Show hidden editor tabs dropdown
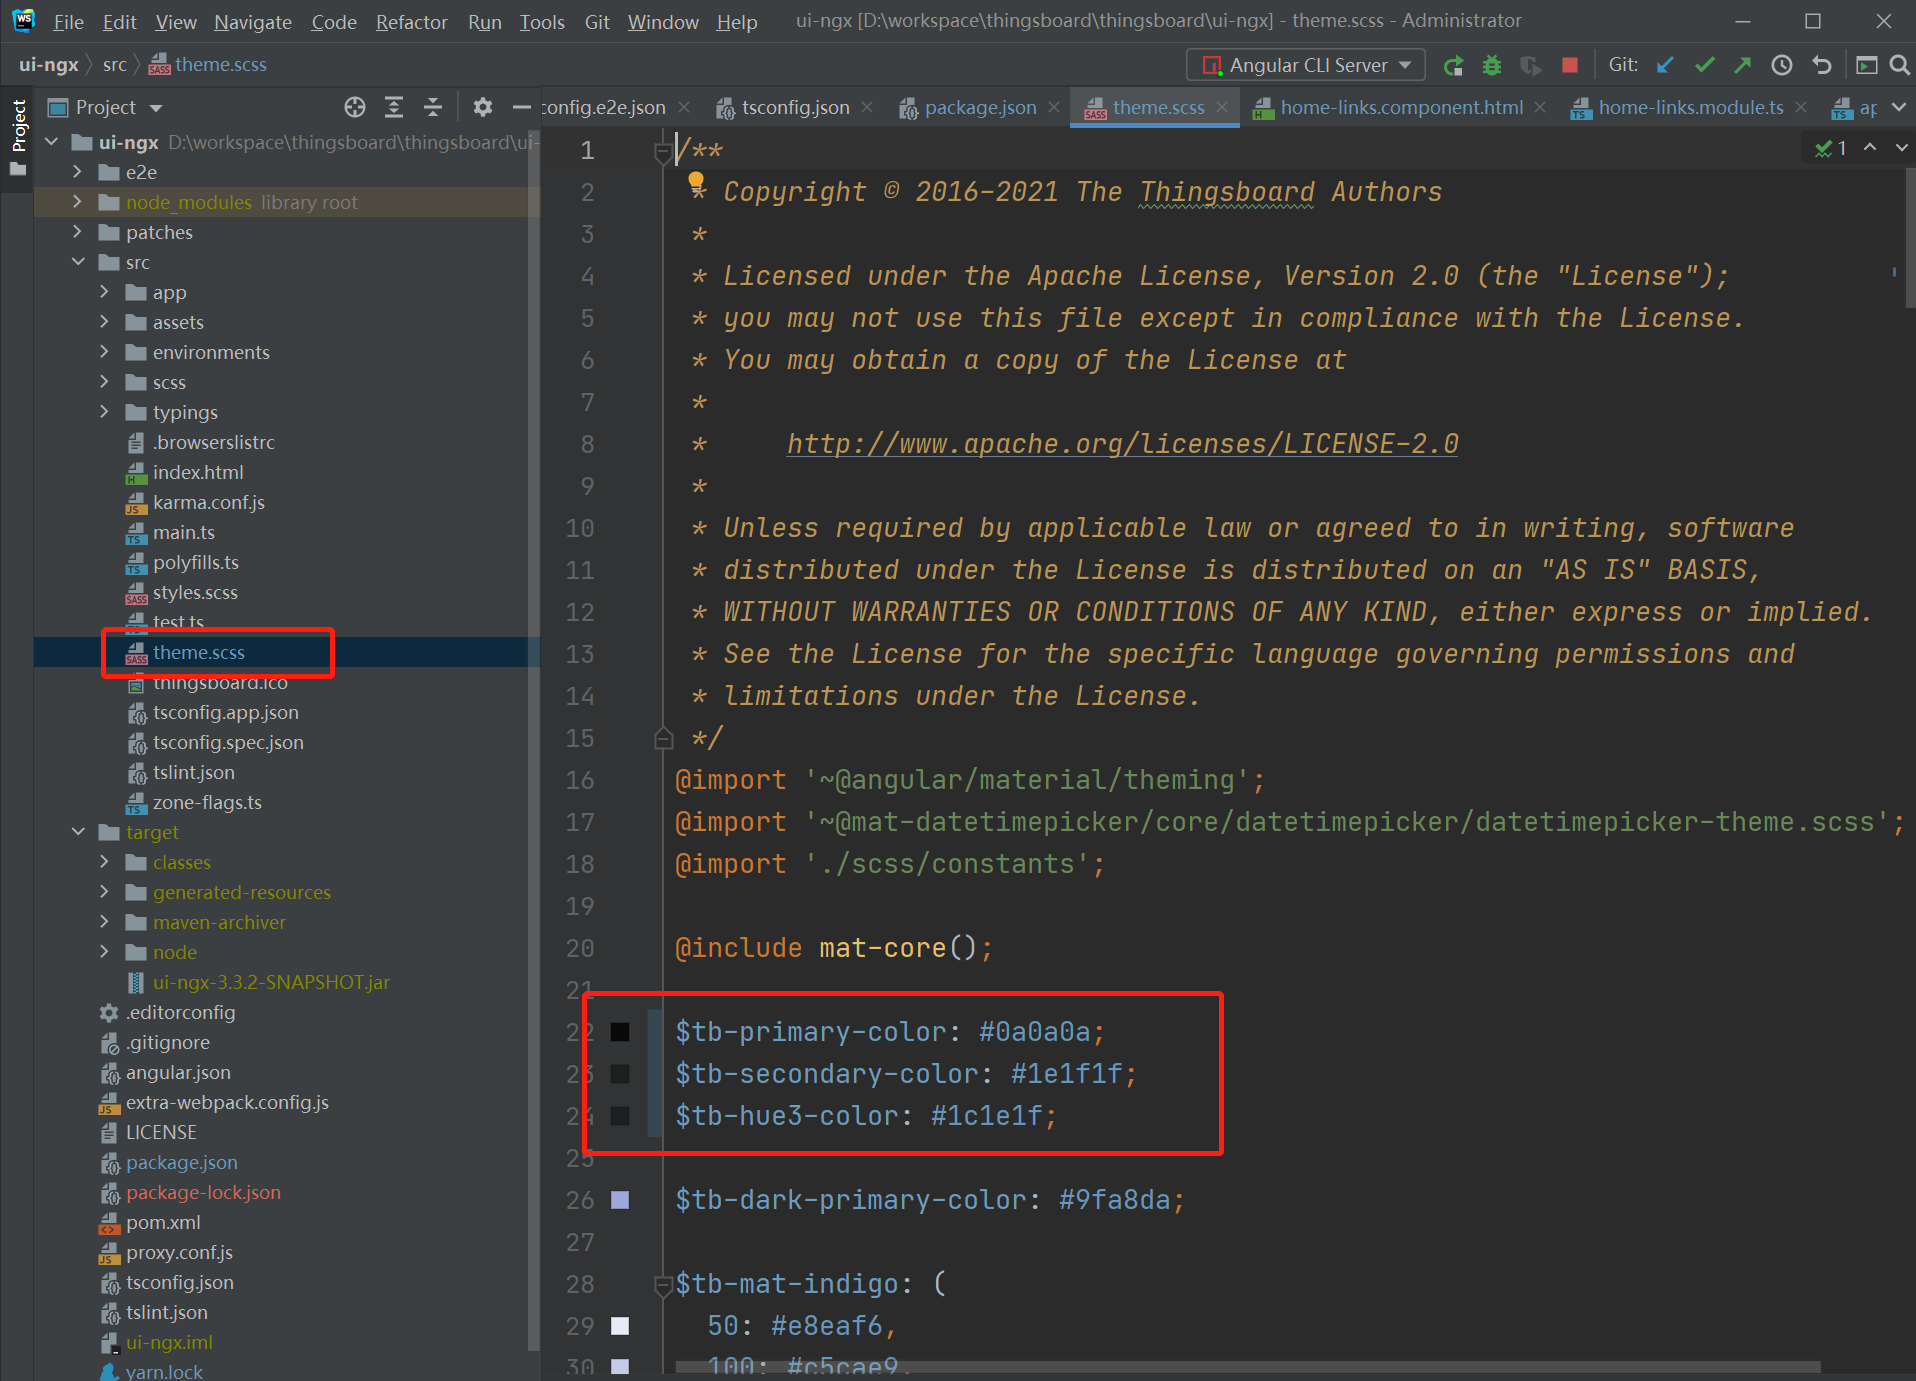The width and height of the screenshot is (1916, 1381). coord(1899,107)
